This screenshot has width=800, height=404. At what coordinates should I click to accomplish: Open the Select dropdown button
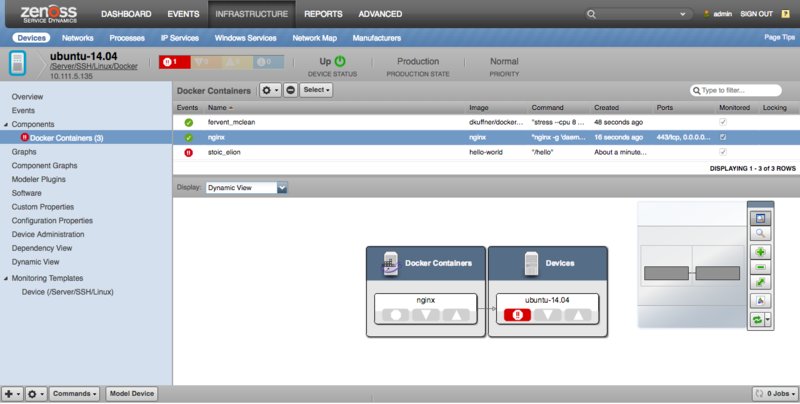click(x=316, y=90)
